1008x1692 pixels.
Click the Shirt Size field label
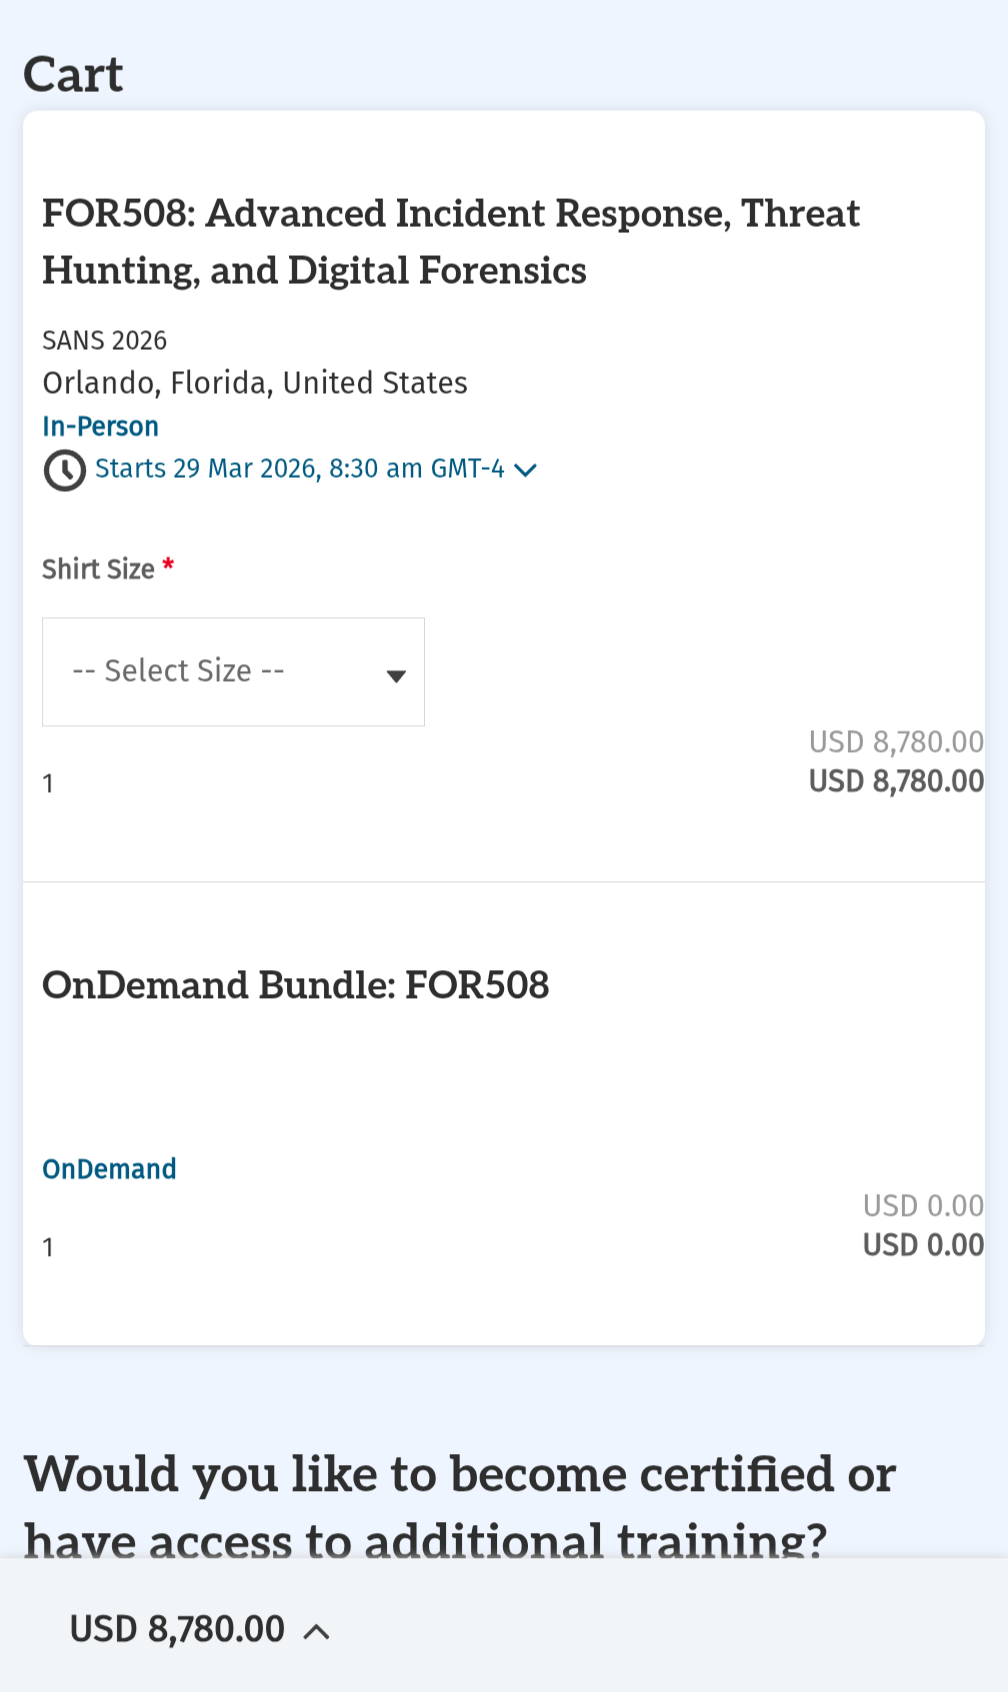point(98,569)
